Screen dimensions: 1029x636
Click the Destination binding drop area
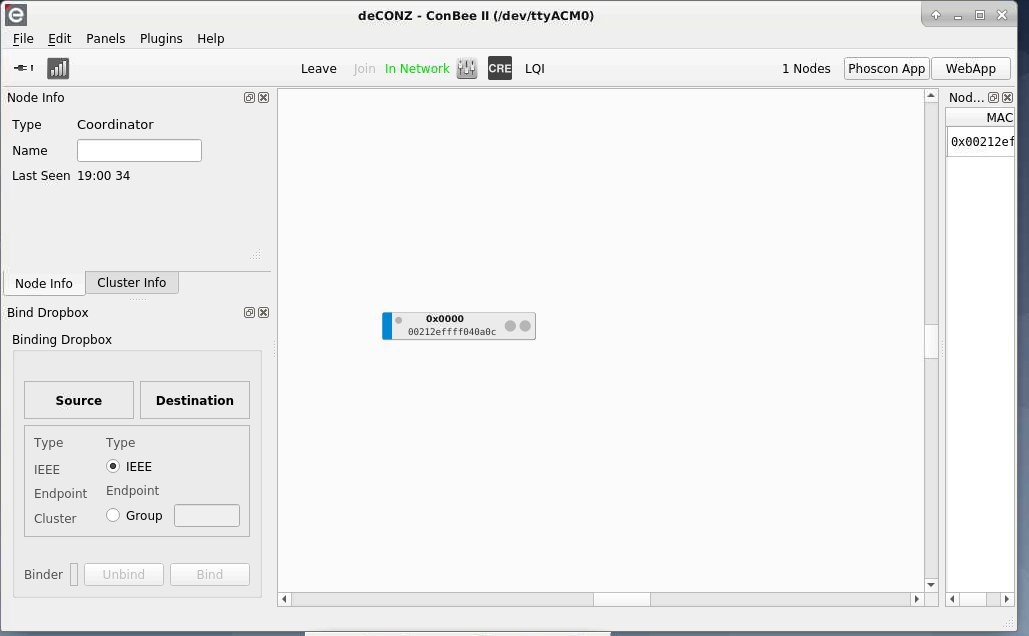pyautogui.click(x=195, y=400)
